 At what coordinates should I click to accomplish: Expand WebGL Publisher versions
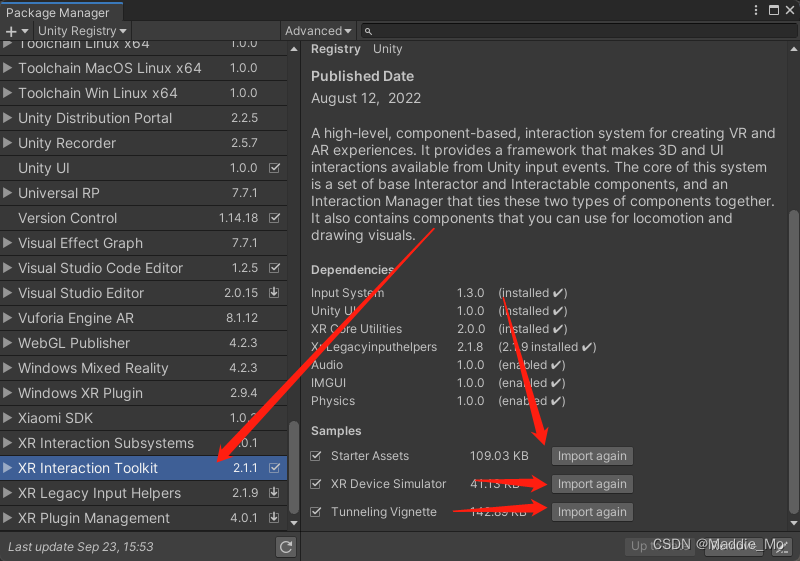pos(7,342)
